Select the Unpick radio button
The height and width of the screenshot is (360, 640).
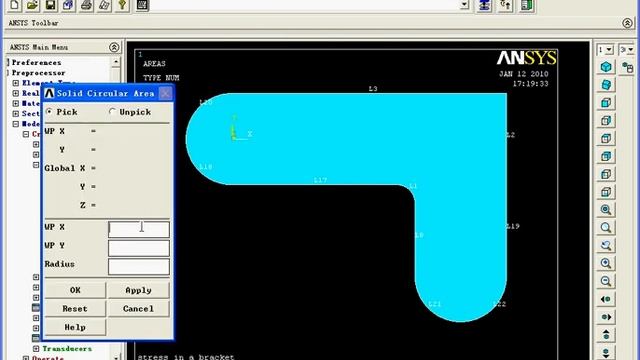coord(112,111)
